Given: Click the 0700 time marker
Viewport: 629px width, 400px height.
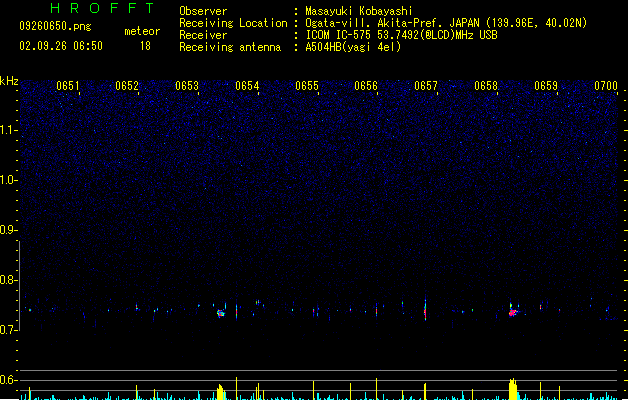Looking at the screenshot, I should tap(606, 86).
